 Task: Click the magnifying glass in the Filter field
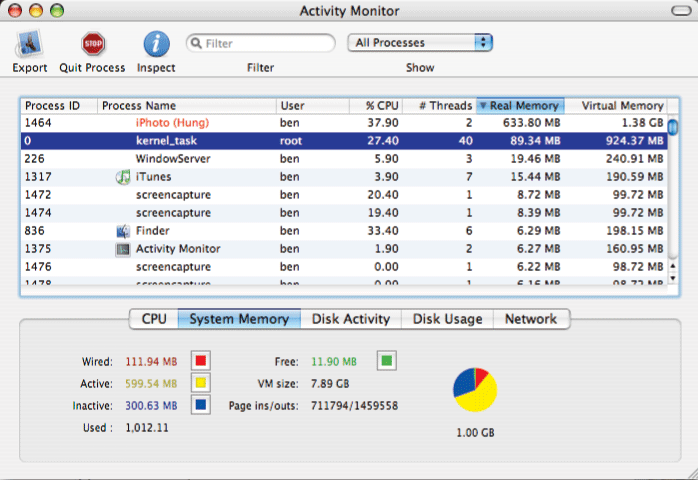coord(196,43)
